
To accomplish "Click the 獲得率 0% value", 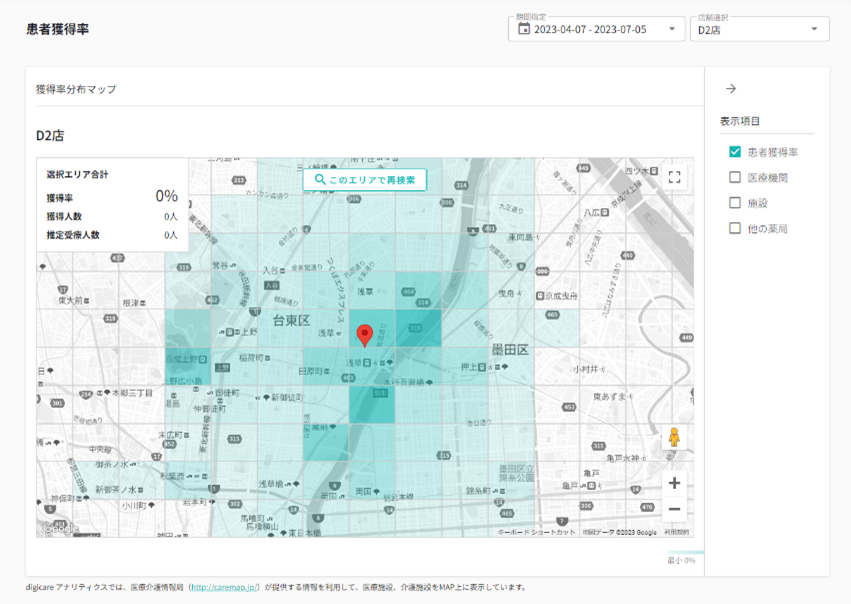I will [x=167, y=196].
